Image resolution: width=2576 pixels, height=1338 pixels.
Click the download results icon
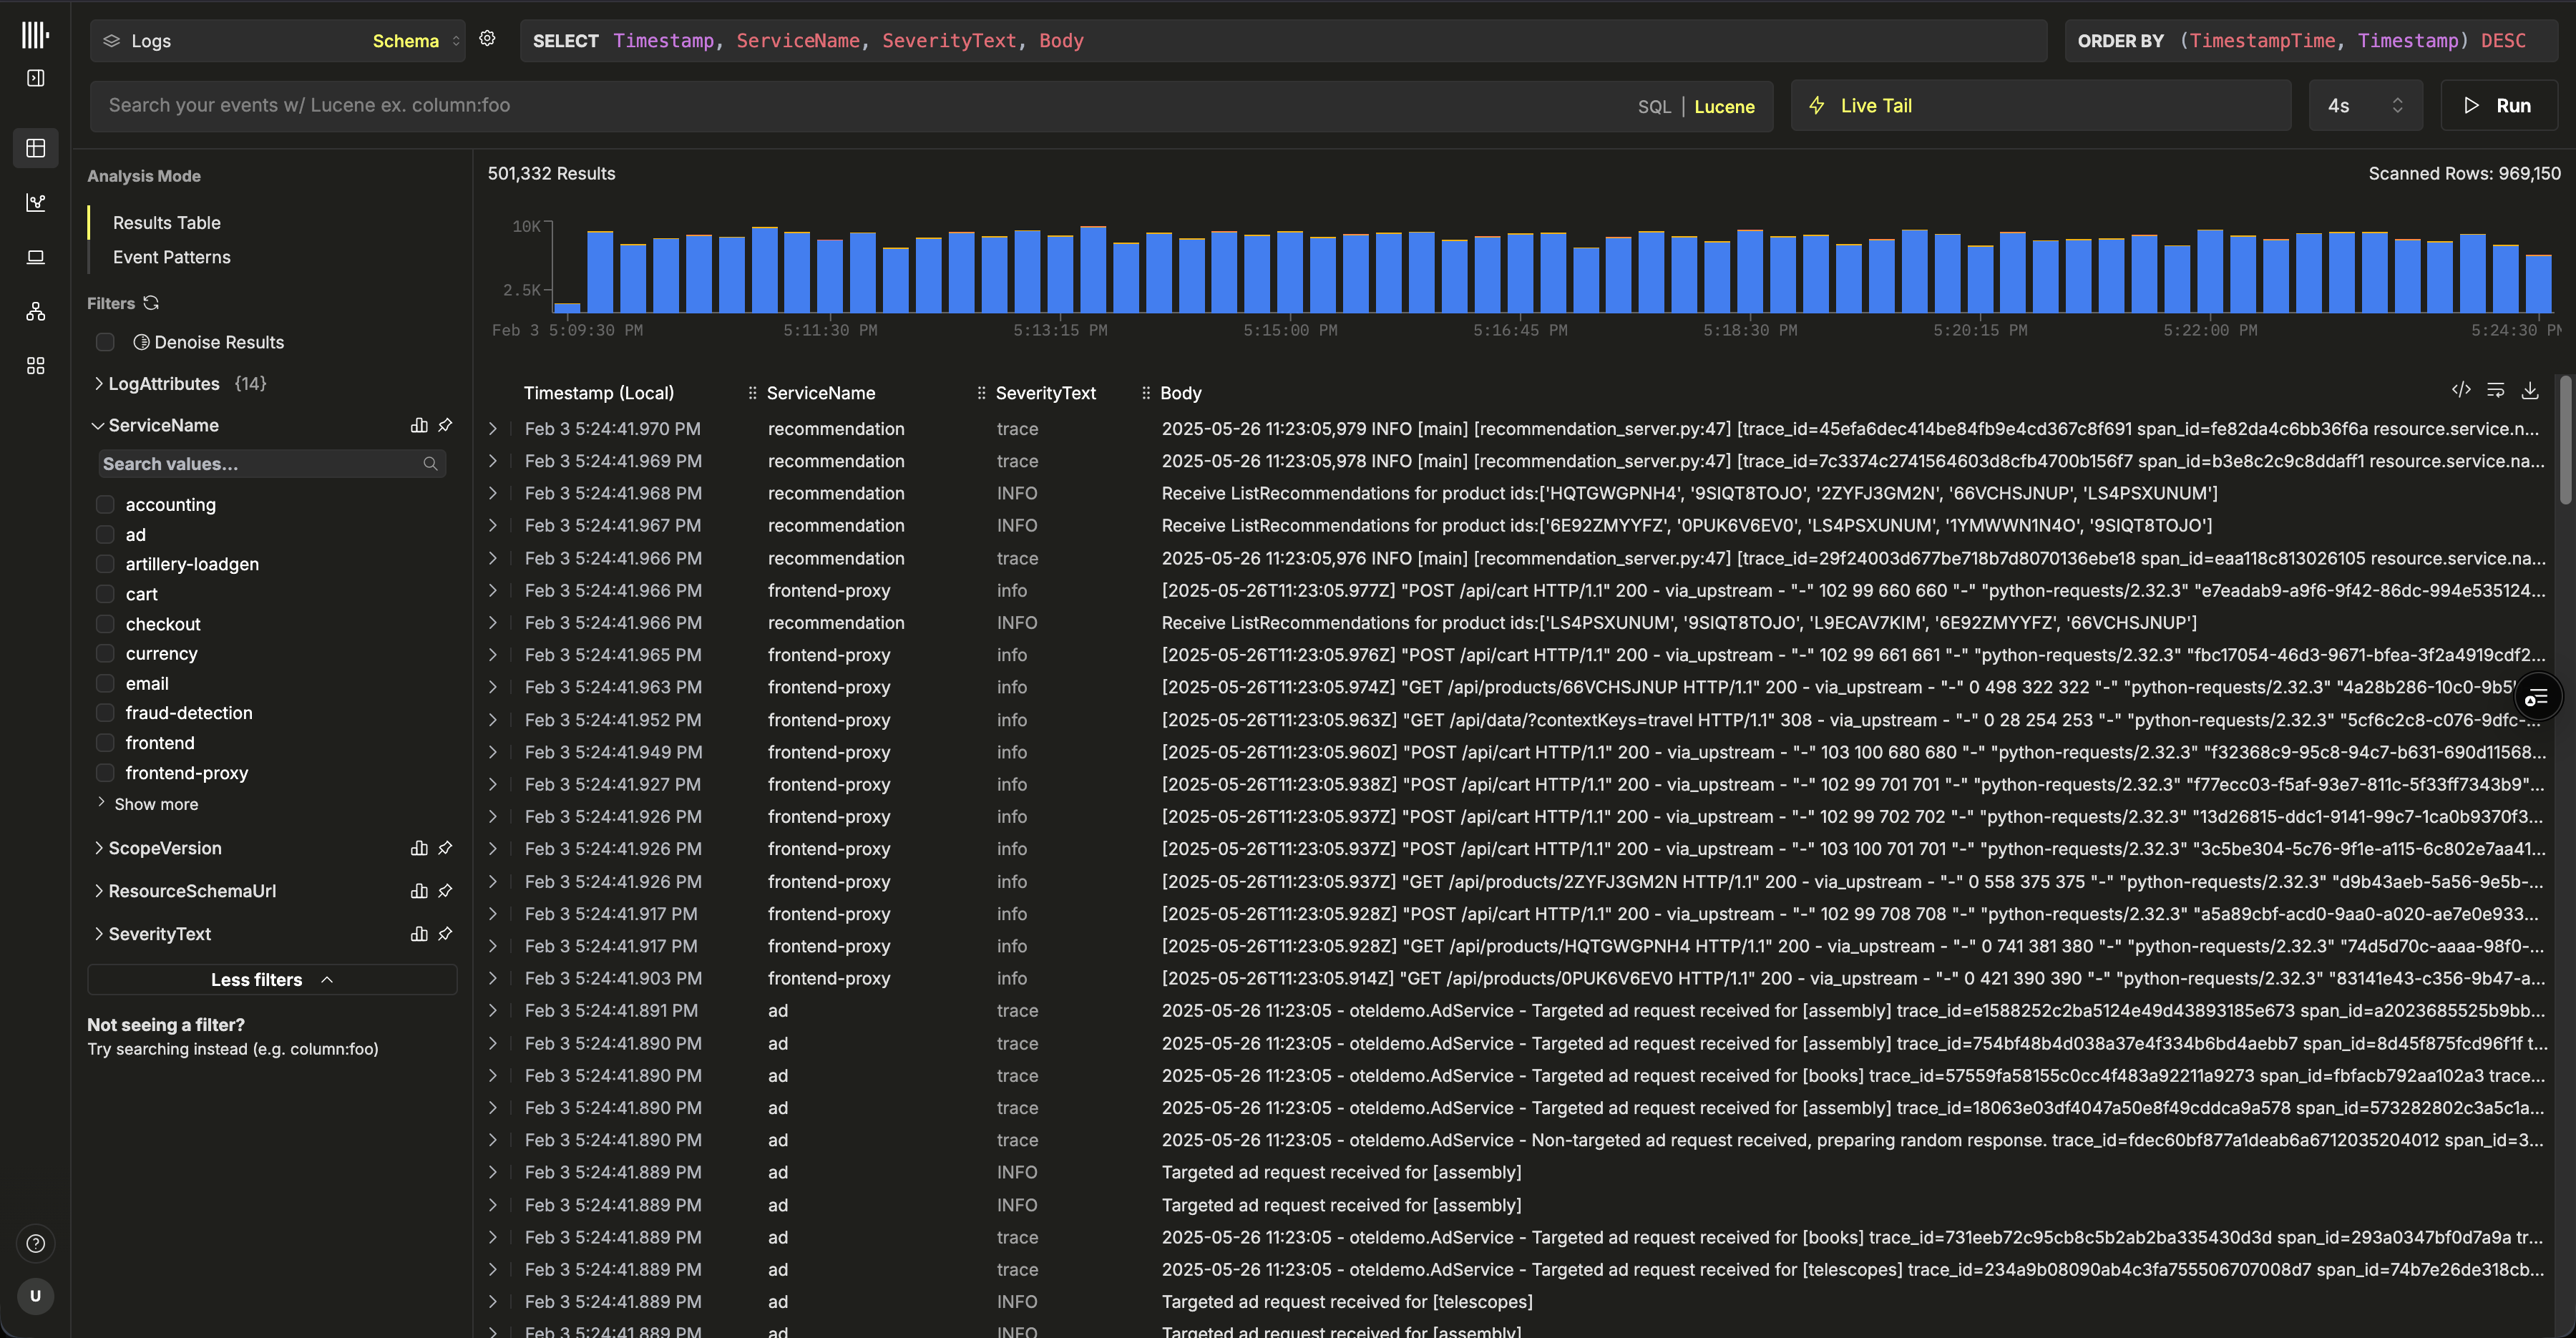tap(2531, 390)
